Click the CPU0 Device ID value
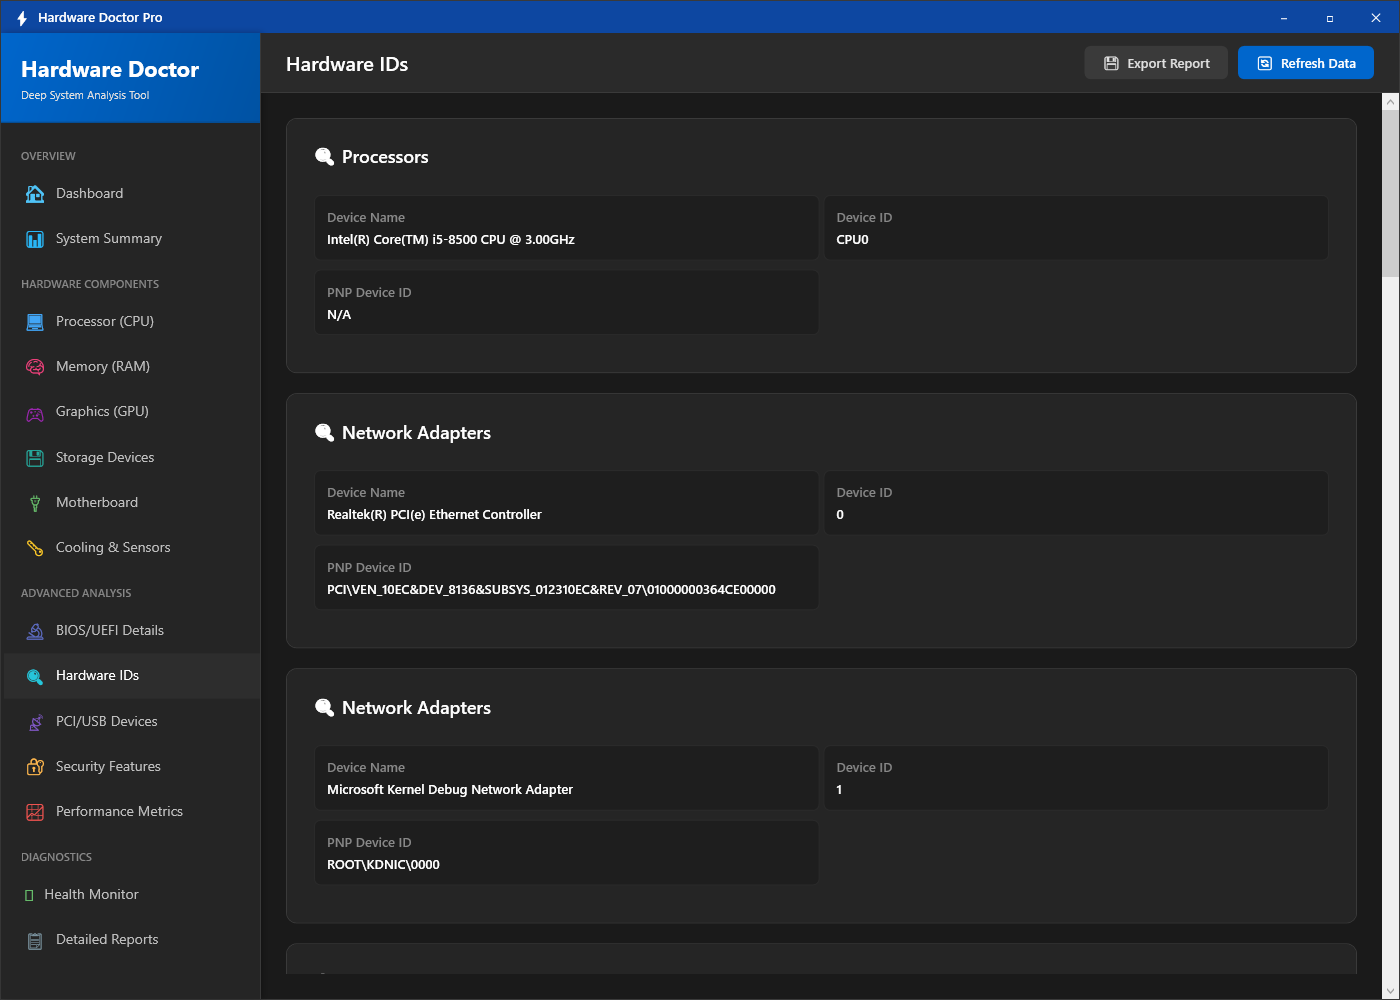 coord(853,240)
